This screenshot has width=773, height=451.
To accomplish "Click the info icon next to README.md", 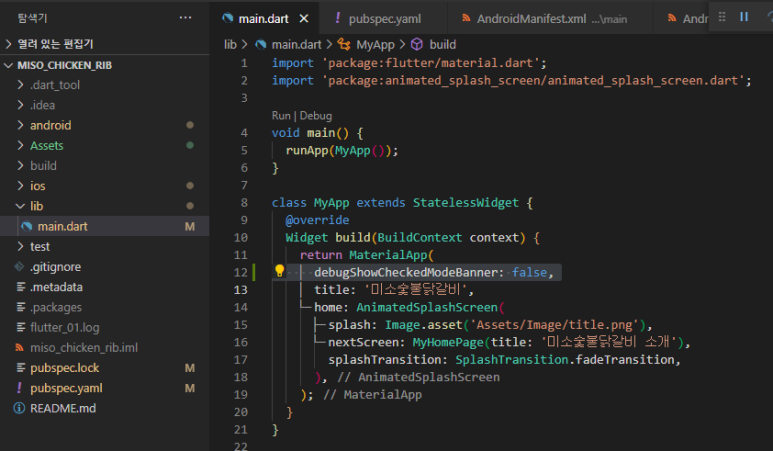I will (x=19, y=408).
